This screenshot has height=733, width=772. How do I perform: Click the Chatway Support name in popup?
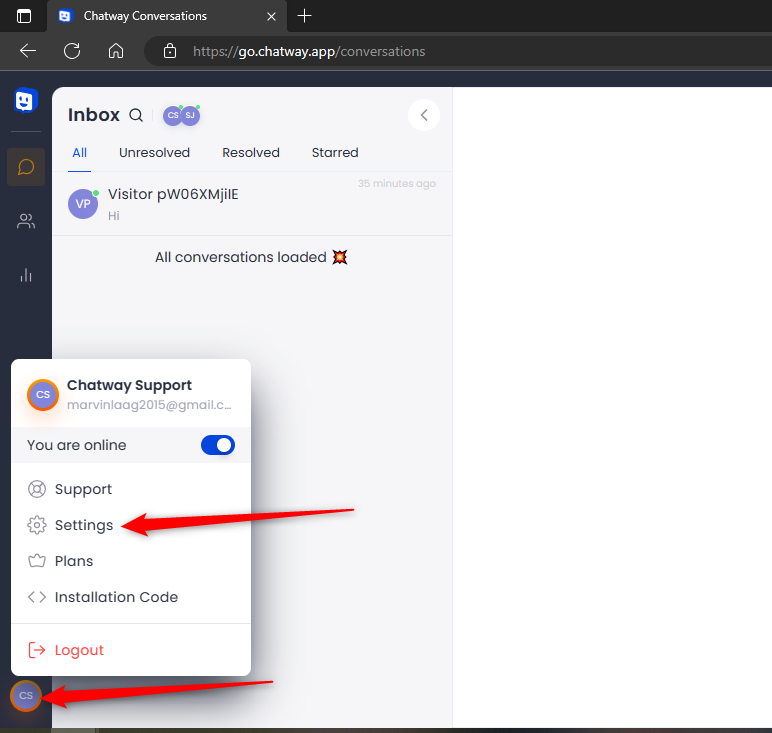(x=129, y=385)
